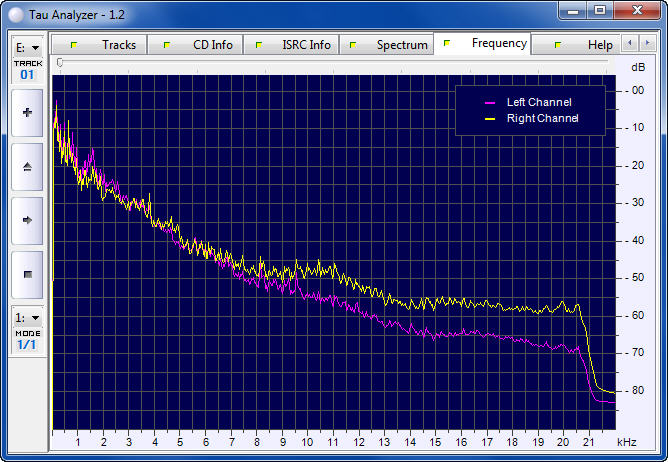Click the 10 kHz axis label
668x462 pixels.
coord(307,442)
